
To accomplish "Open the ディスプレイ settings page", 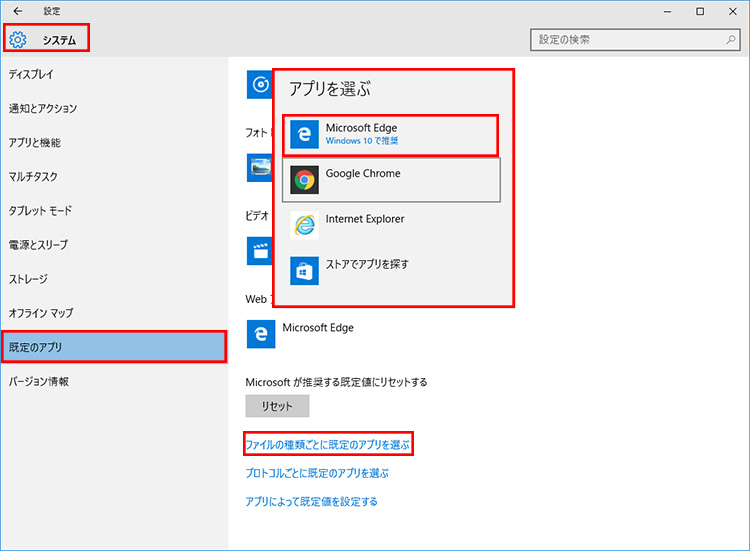I will (x=31, y=75).
